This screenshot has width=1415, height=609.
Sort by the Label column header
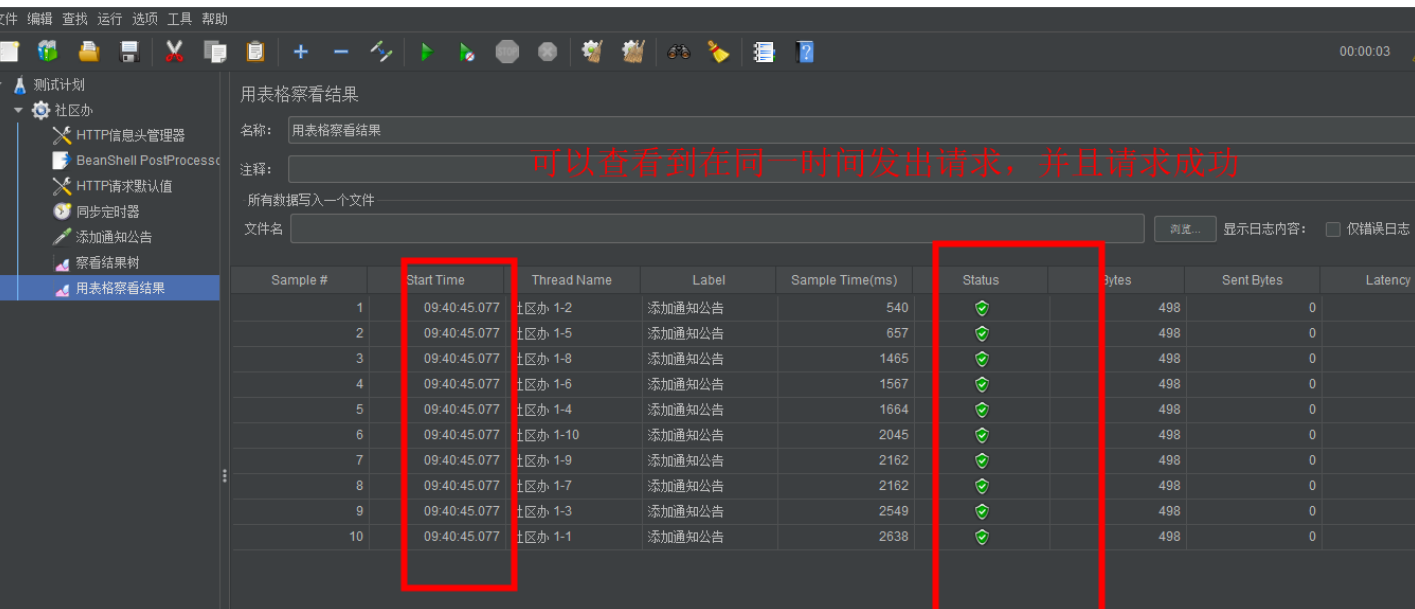click(x=708, y=280)
